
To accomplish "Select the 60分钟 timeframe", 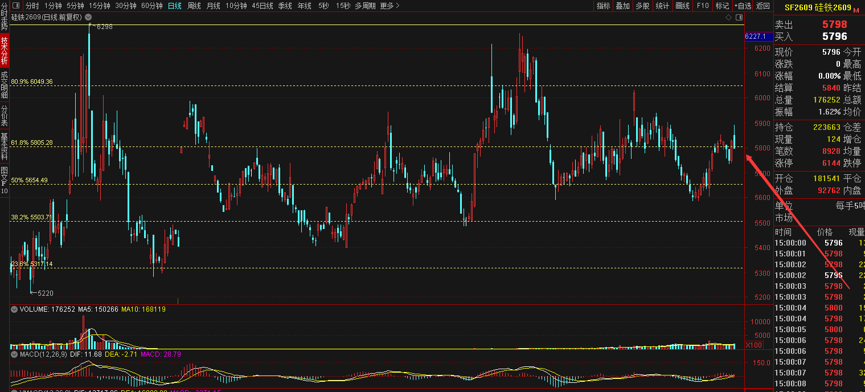I will 152,6.
